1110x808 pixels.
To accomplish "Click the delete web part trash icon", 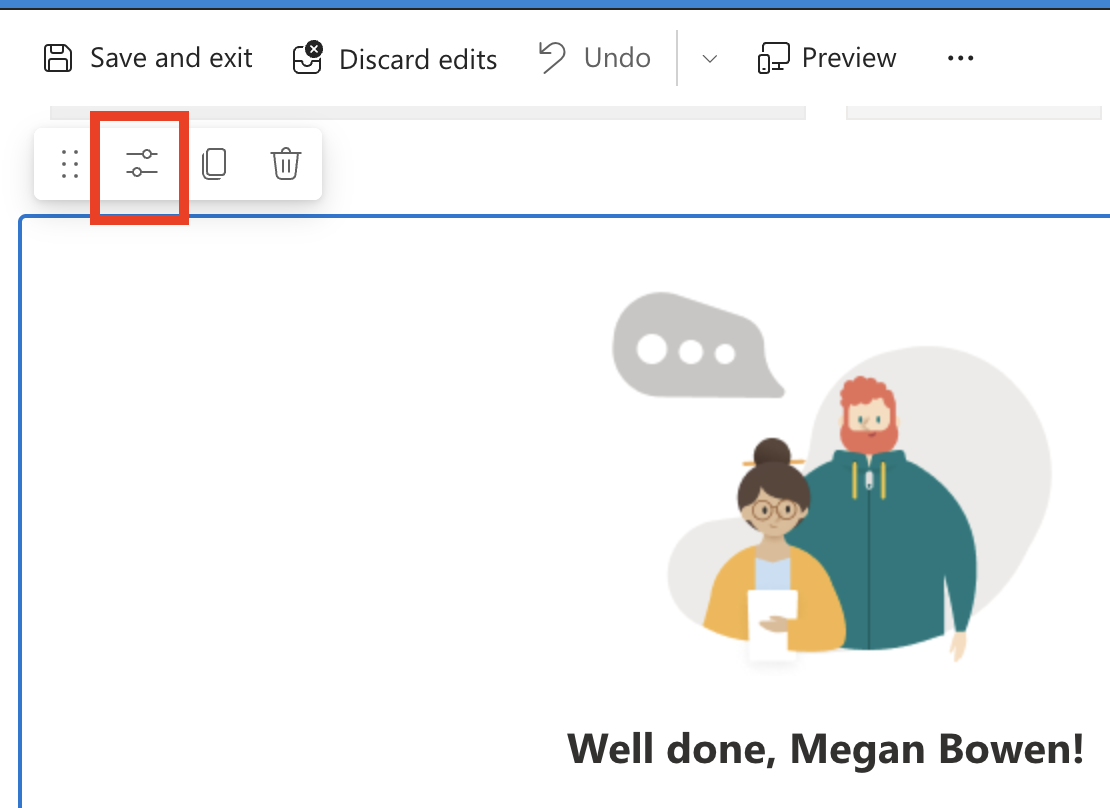I will click(x=285, y=164).
